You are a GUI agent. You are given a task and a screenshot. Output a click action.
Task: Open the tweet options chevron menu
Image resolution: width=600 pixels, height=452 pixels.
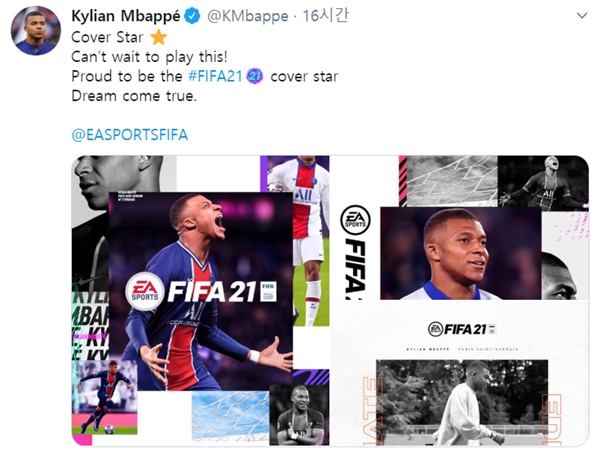click(x=582, y=16)
